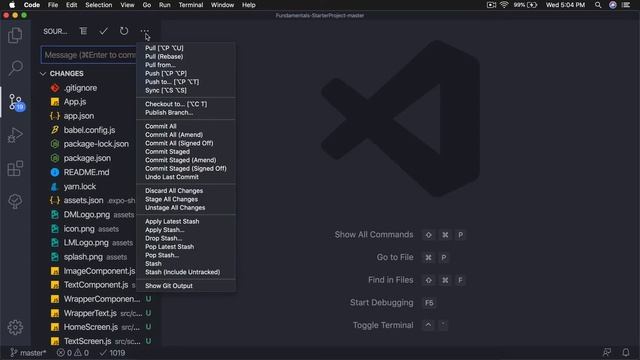Open the Terminal menu

191,5
